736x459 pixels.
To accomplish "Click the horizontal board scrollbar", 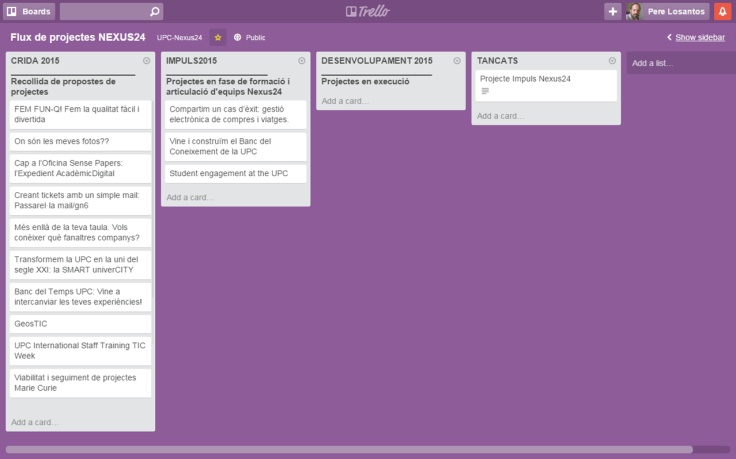I will pos(348,449).
